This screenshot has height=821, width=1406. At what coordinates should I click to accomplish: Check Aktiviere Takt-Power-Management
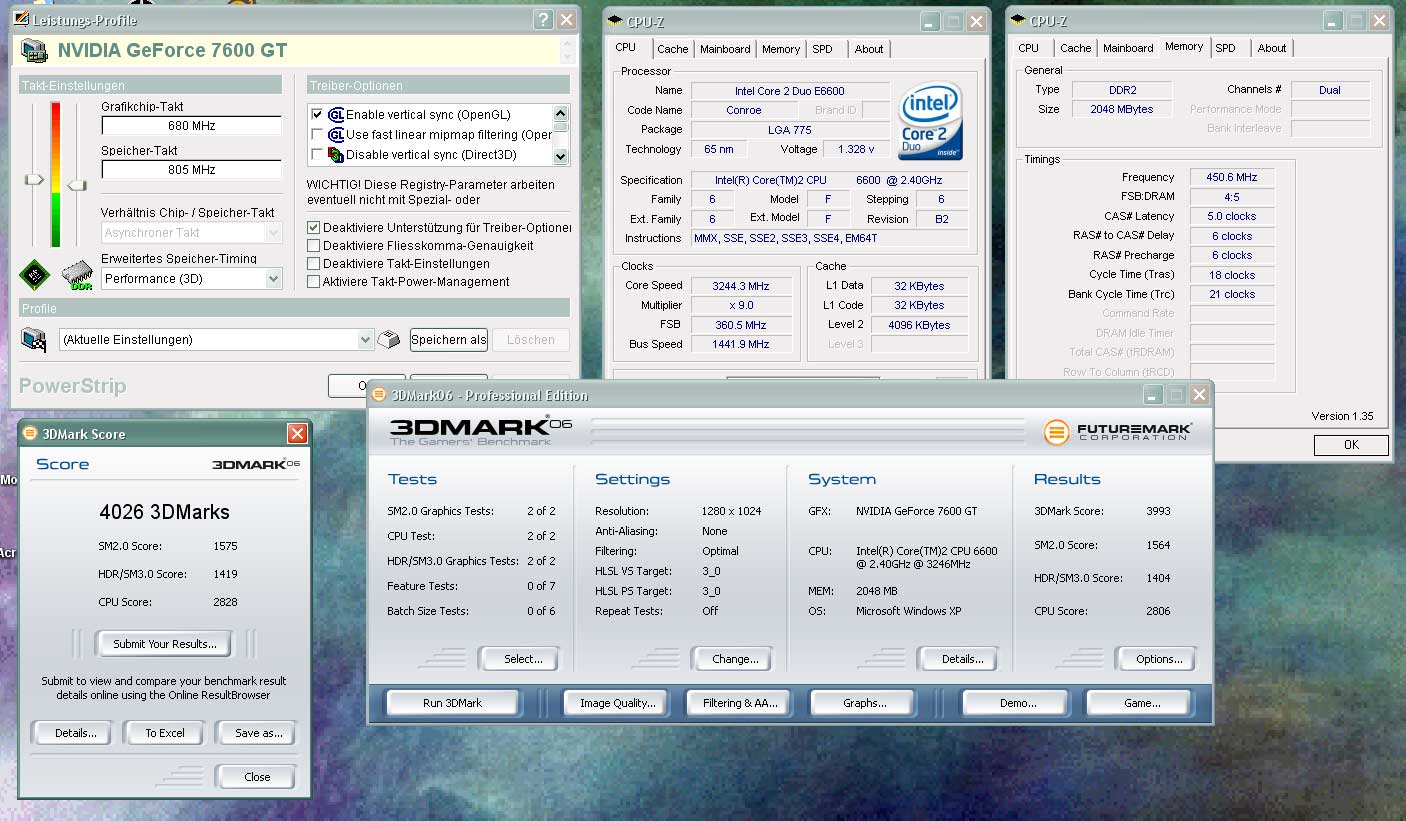[314, 282]
